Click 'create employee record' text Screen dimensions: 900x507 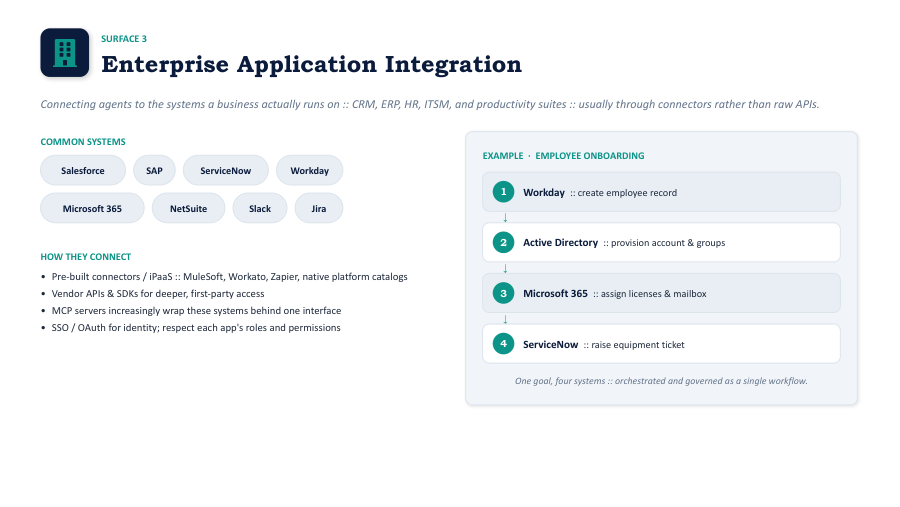click(x=627, y=193)
